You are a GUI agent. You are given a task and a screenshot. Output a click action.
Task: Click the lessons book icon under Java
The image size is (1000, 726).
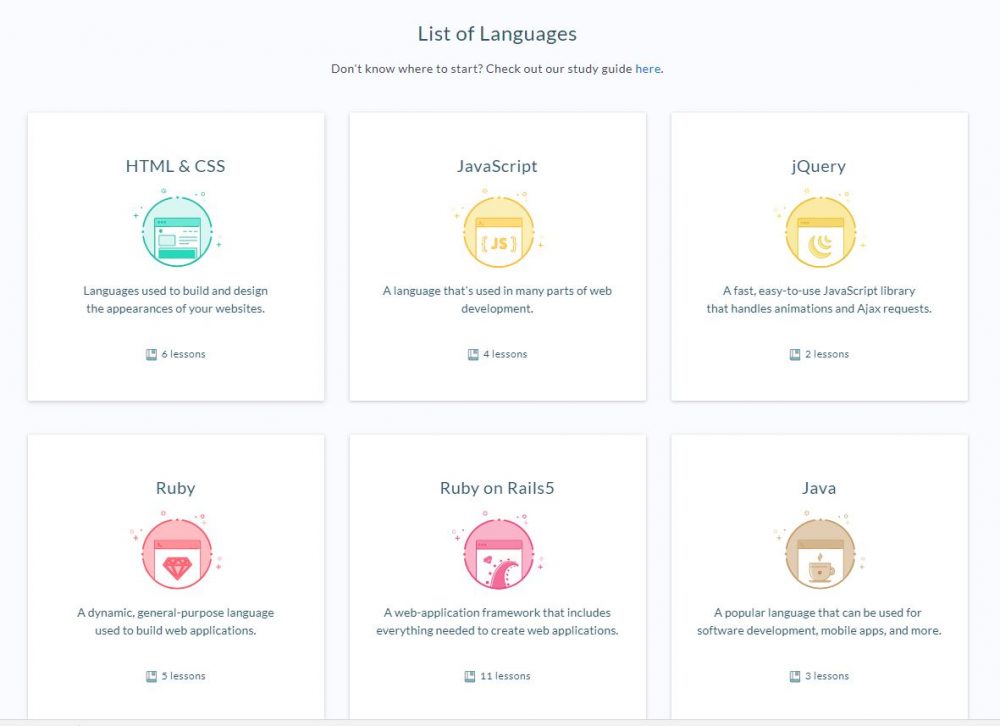pyautogui.click(x=796, y=675)
